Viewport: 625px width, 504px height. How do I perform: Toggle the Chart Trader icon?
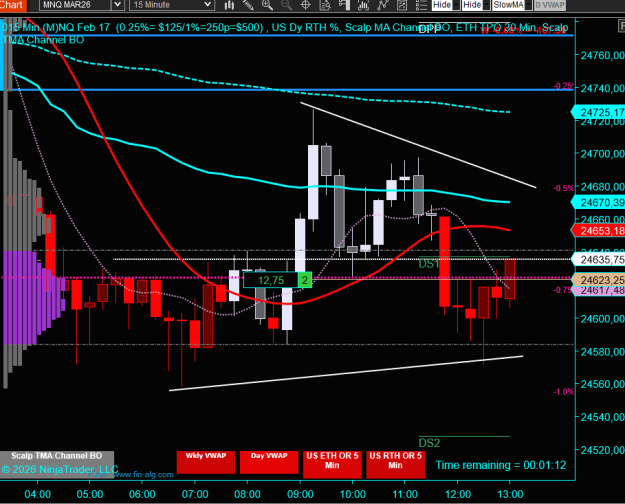tap(344, 5)
